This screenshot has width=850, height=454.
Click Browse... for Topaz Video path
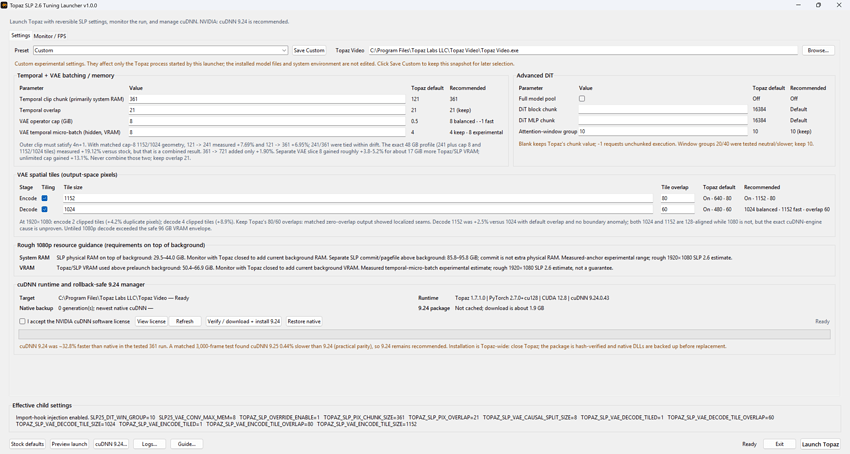818,50
